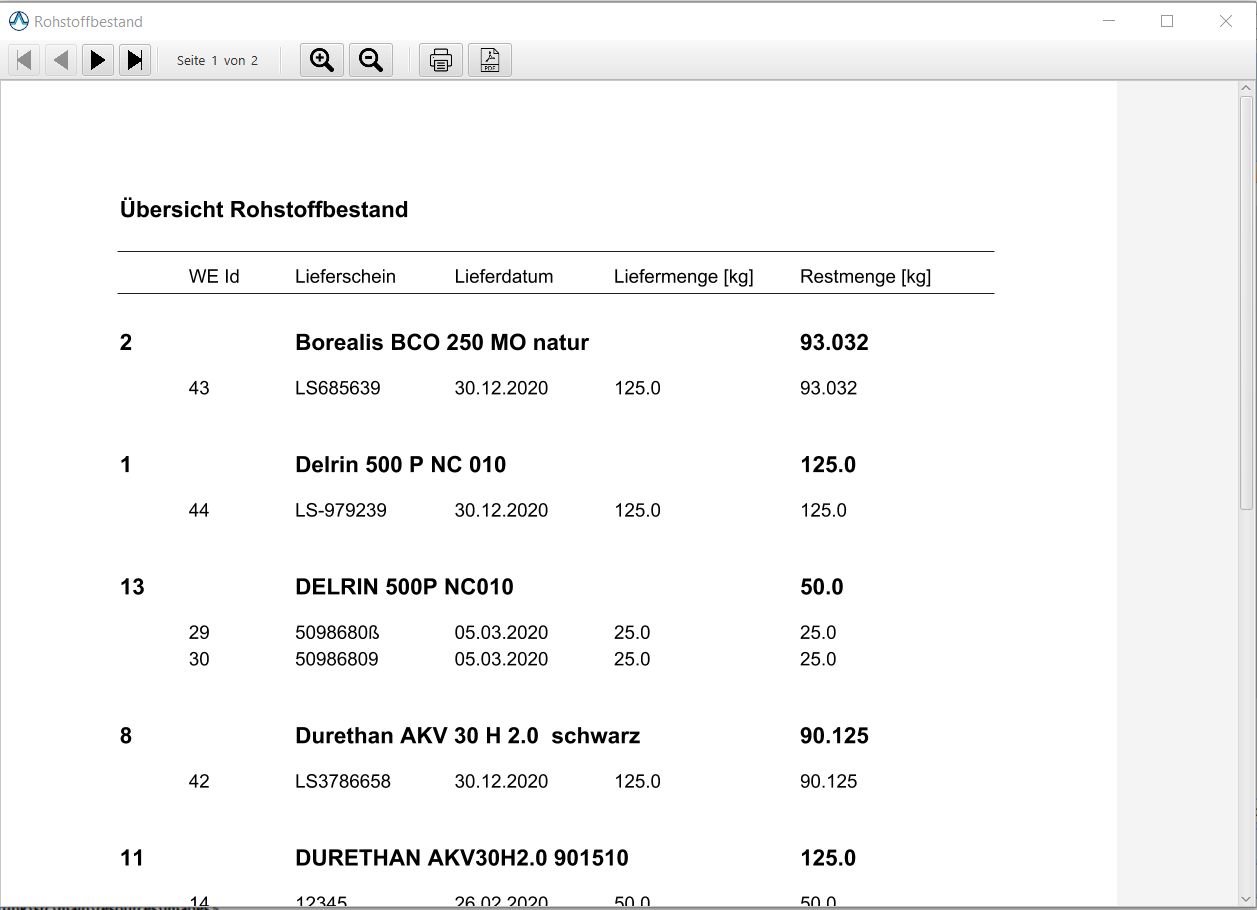
Task: Click the 'Rohstoffbestand' window title text
Action: tap(88, 21)
